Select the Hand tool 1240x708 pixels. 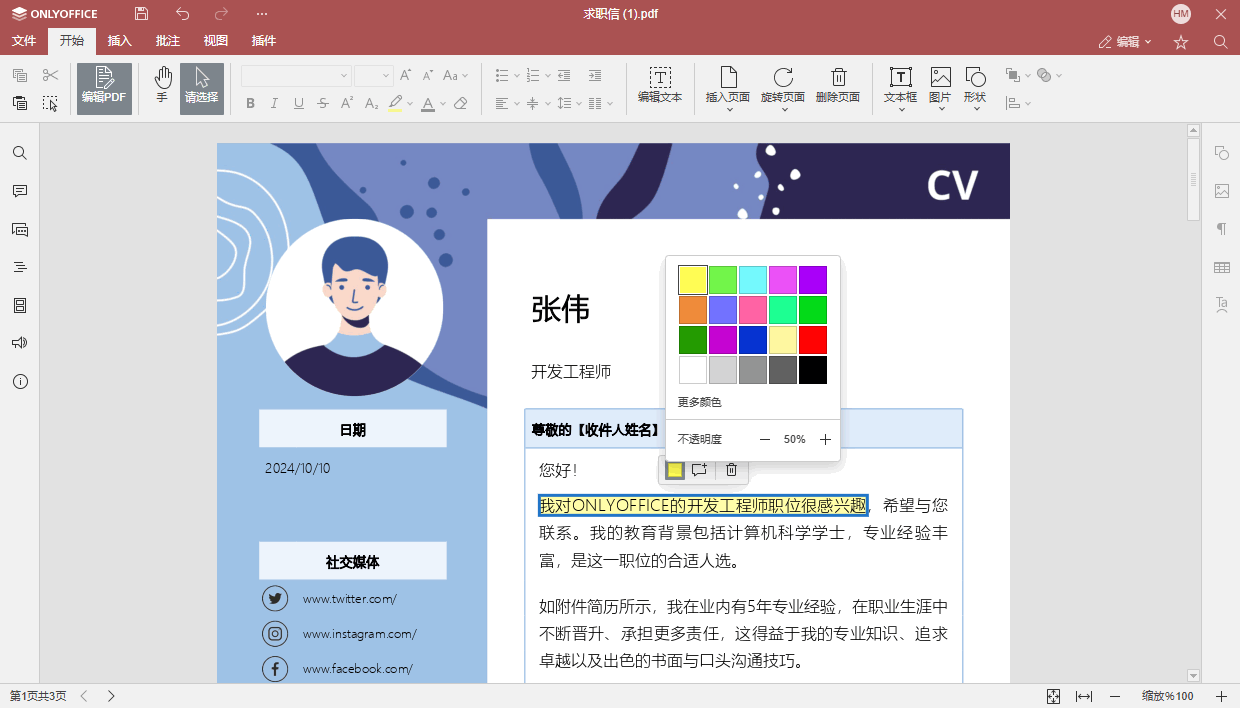tap(162, 88)
